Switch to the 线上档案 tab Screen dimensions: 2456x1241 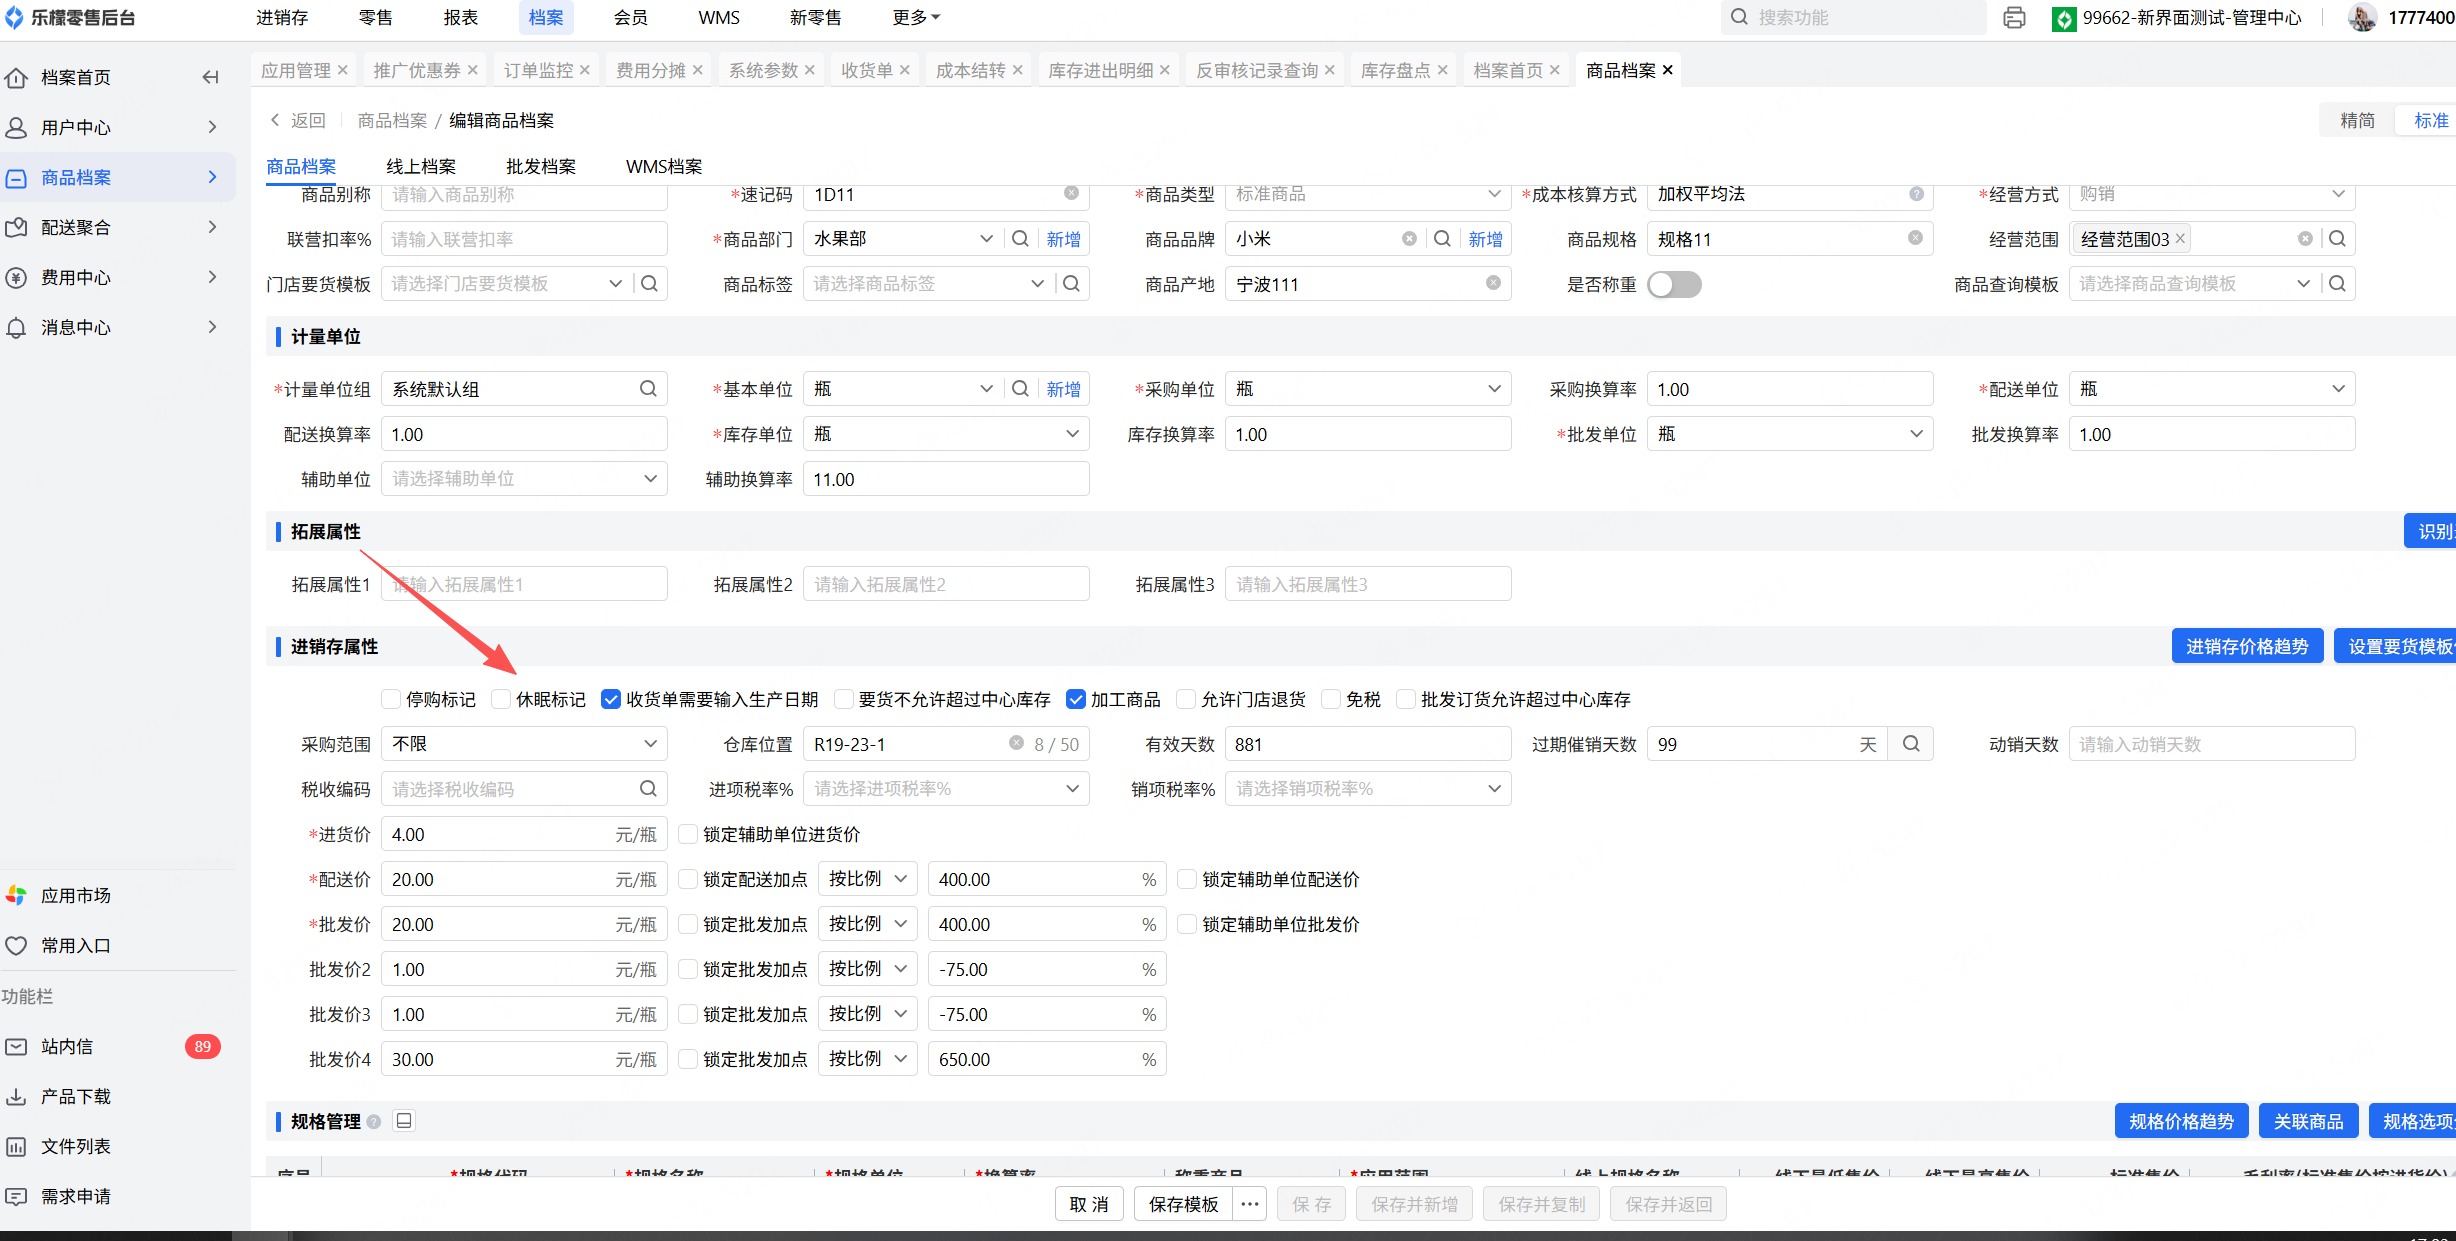coord(421,167)
